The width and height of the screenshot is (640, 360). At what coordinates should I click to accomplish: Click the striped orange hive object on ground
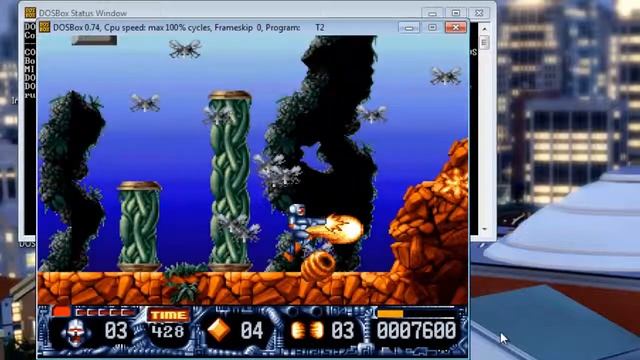click(x=318, y=265)
